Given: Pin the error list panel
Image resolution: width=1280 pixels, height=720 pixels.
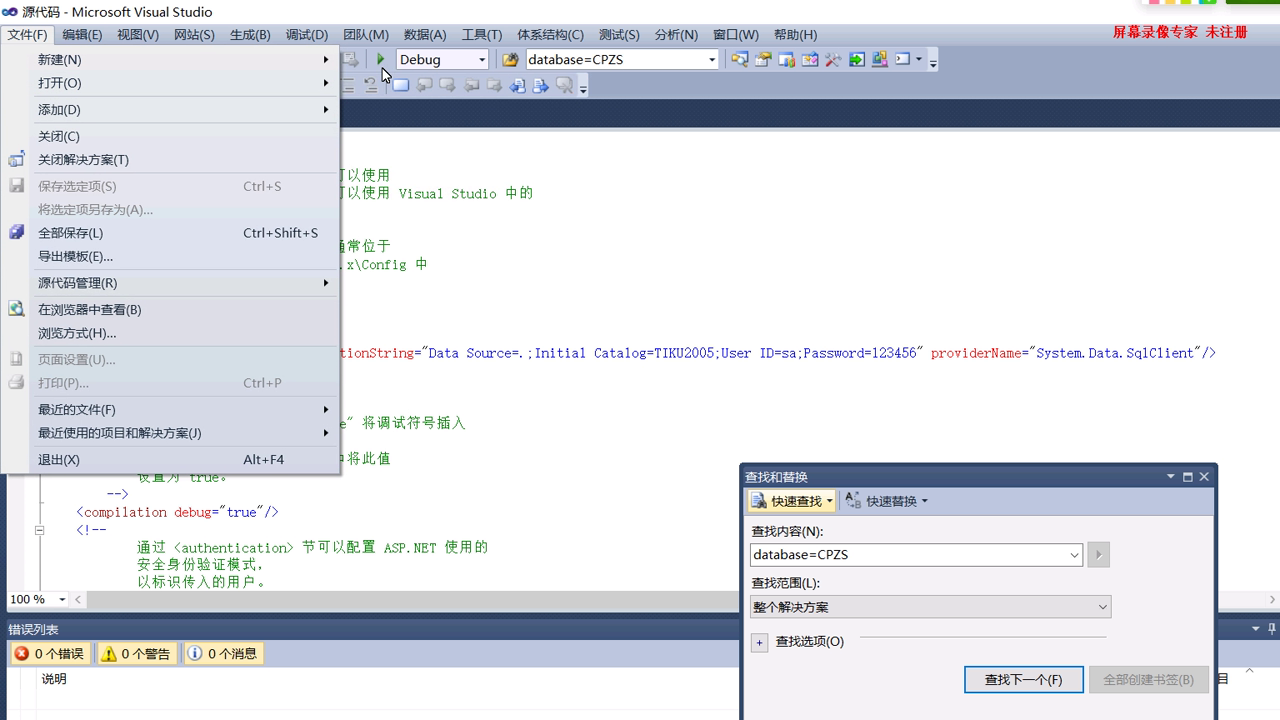Looking at the screenshot, I should (x=1272, y=629).
